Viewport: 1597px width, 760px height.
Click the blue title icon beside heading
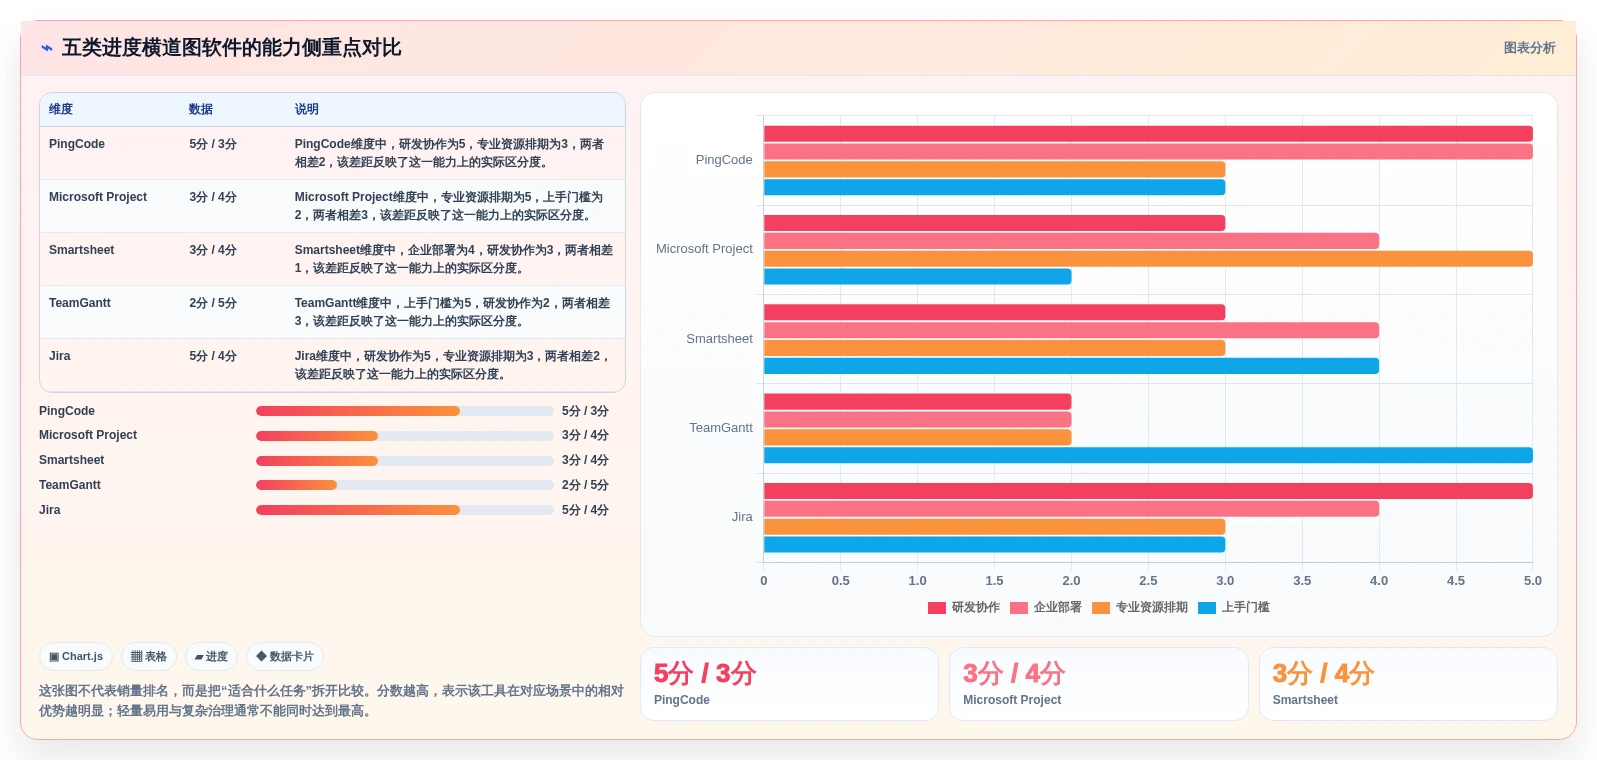47,48
